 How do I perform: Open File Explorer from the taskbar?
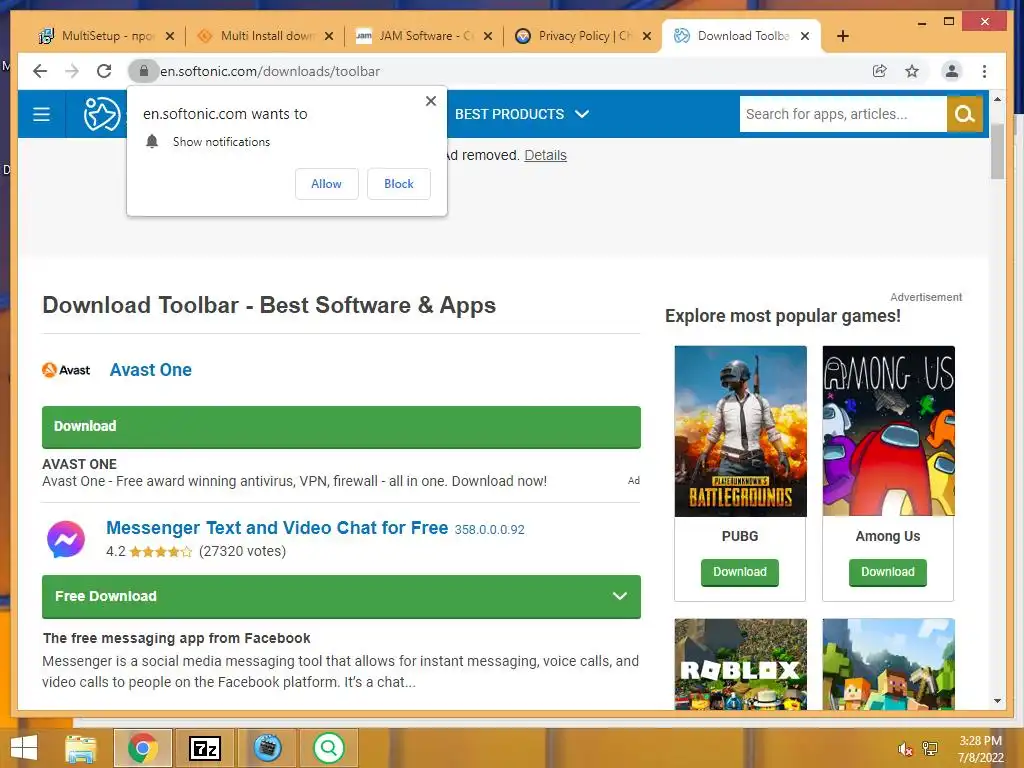pyautogui.click(x=81, y=748)
